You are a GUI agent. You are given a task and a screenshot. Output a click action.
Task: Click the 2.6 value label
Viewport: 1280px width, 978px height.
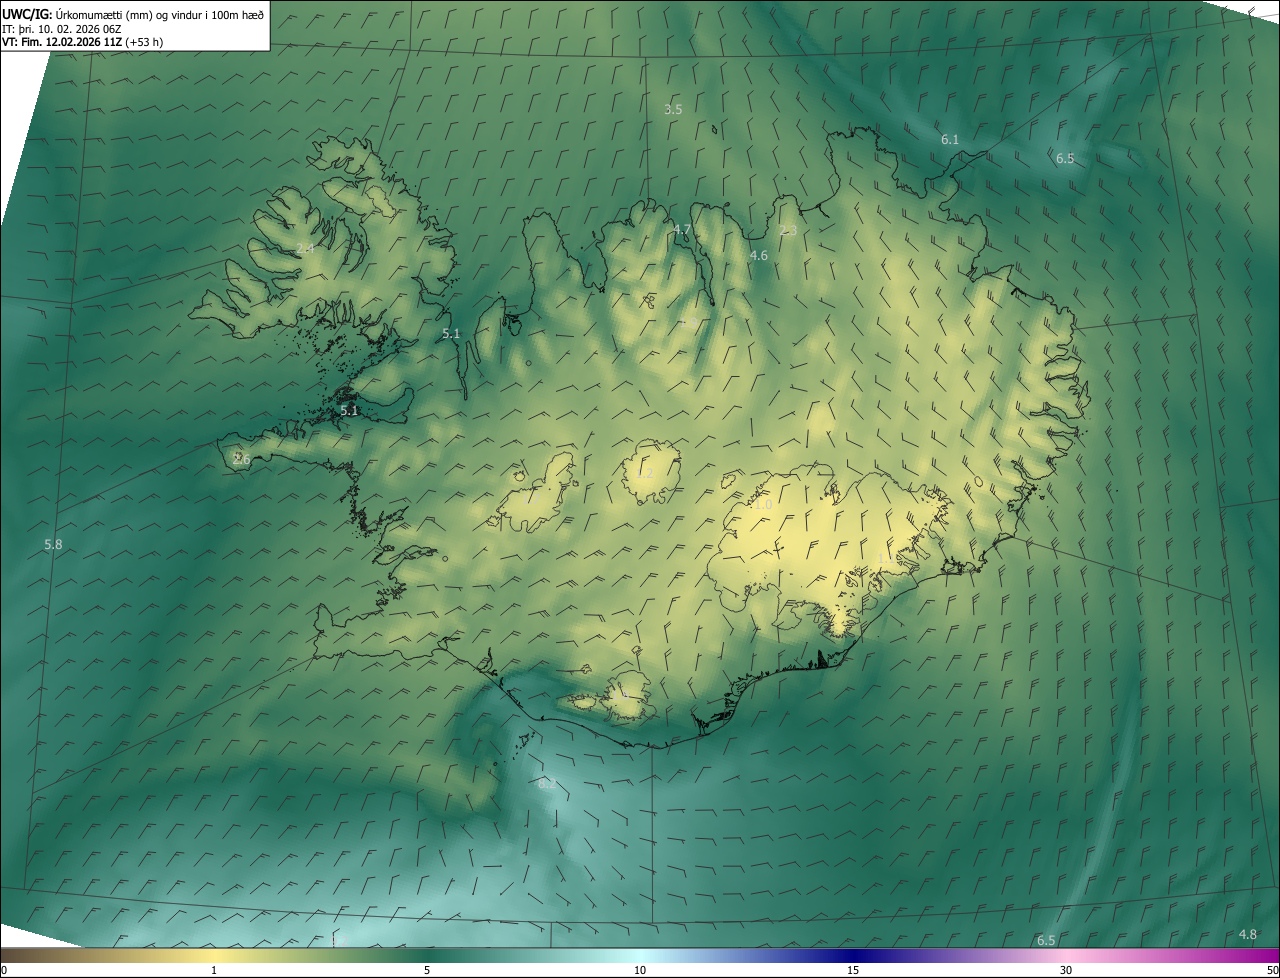click(241, 459)
